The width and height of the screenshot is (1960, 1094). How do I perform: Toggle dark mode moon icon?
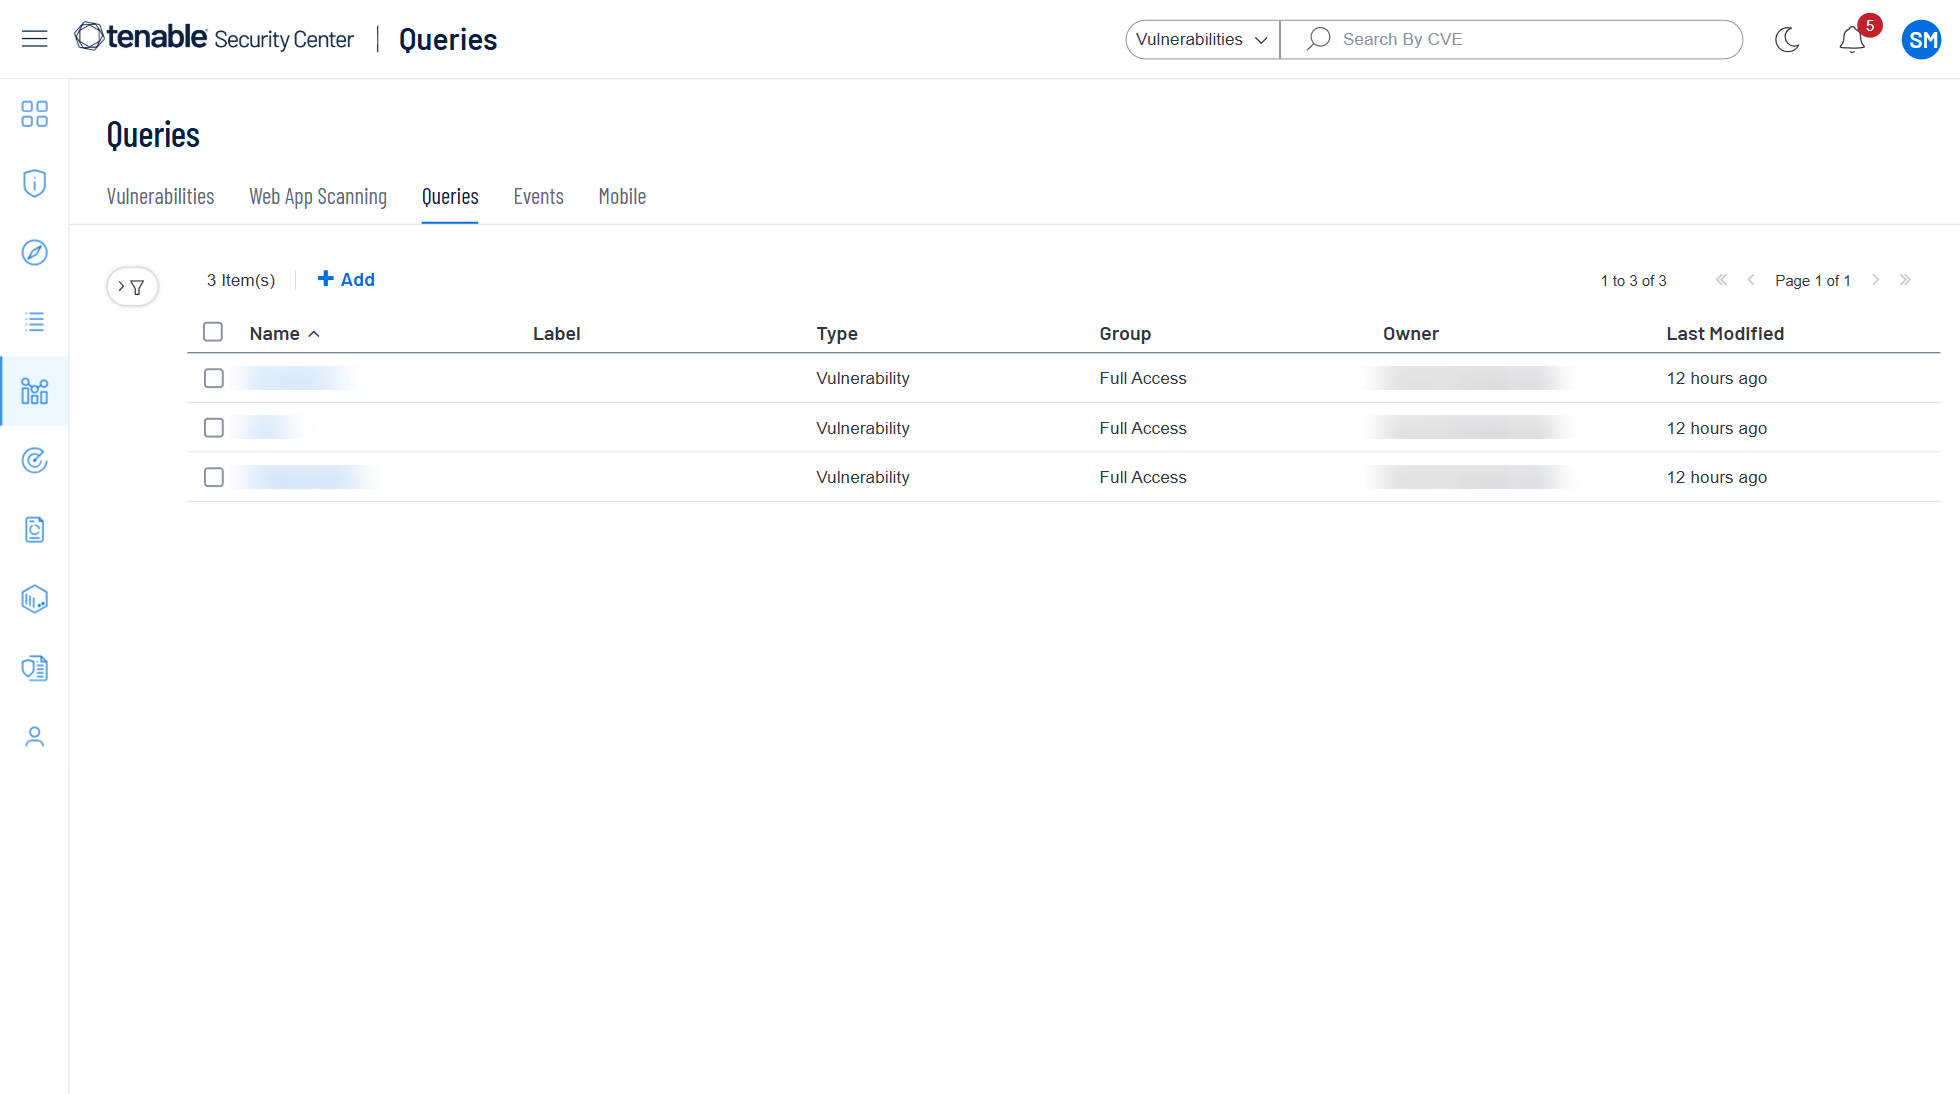(1787, 39)
